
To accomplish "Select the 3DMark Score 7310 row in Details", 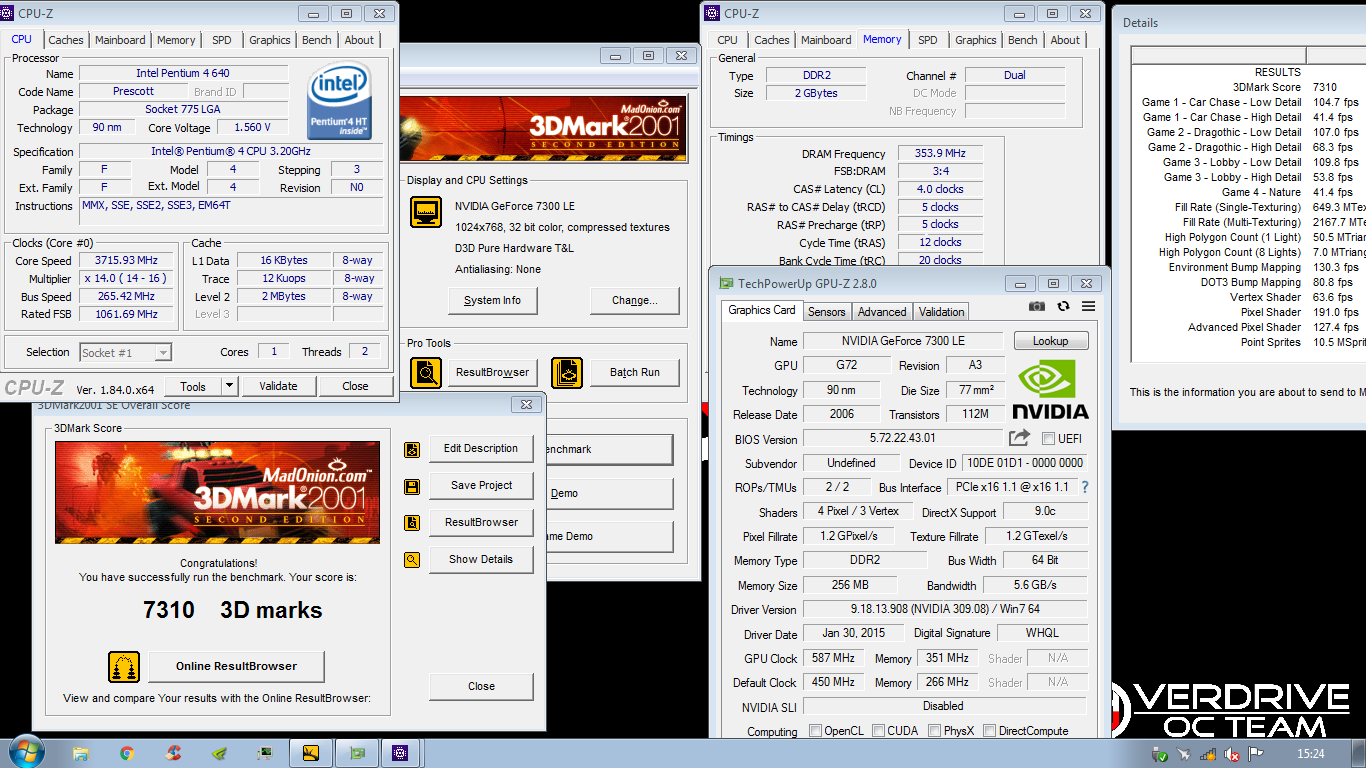I will (1248, 87).
